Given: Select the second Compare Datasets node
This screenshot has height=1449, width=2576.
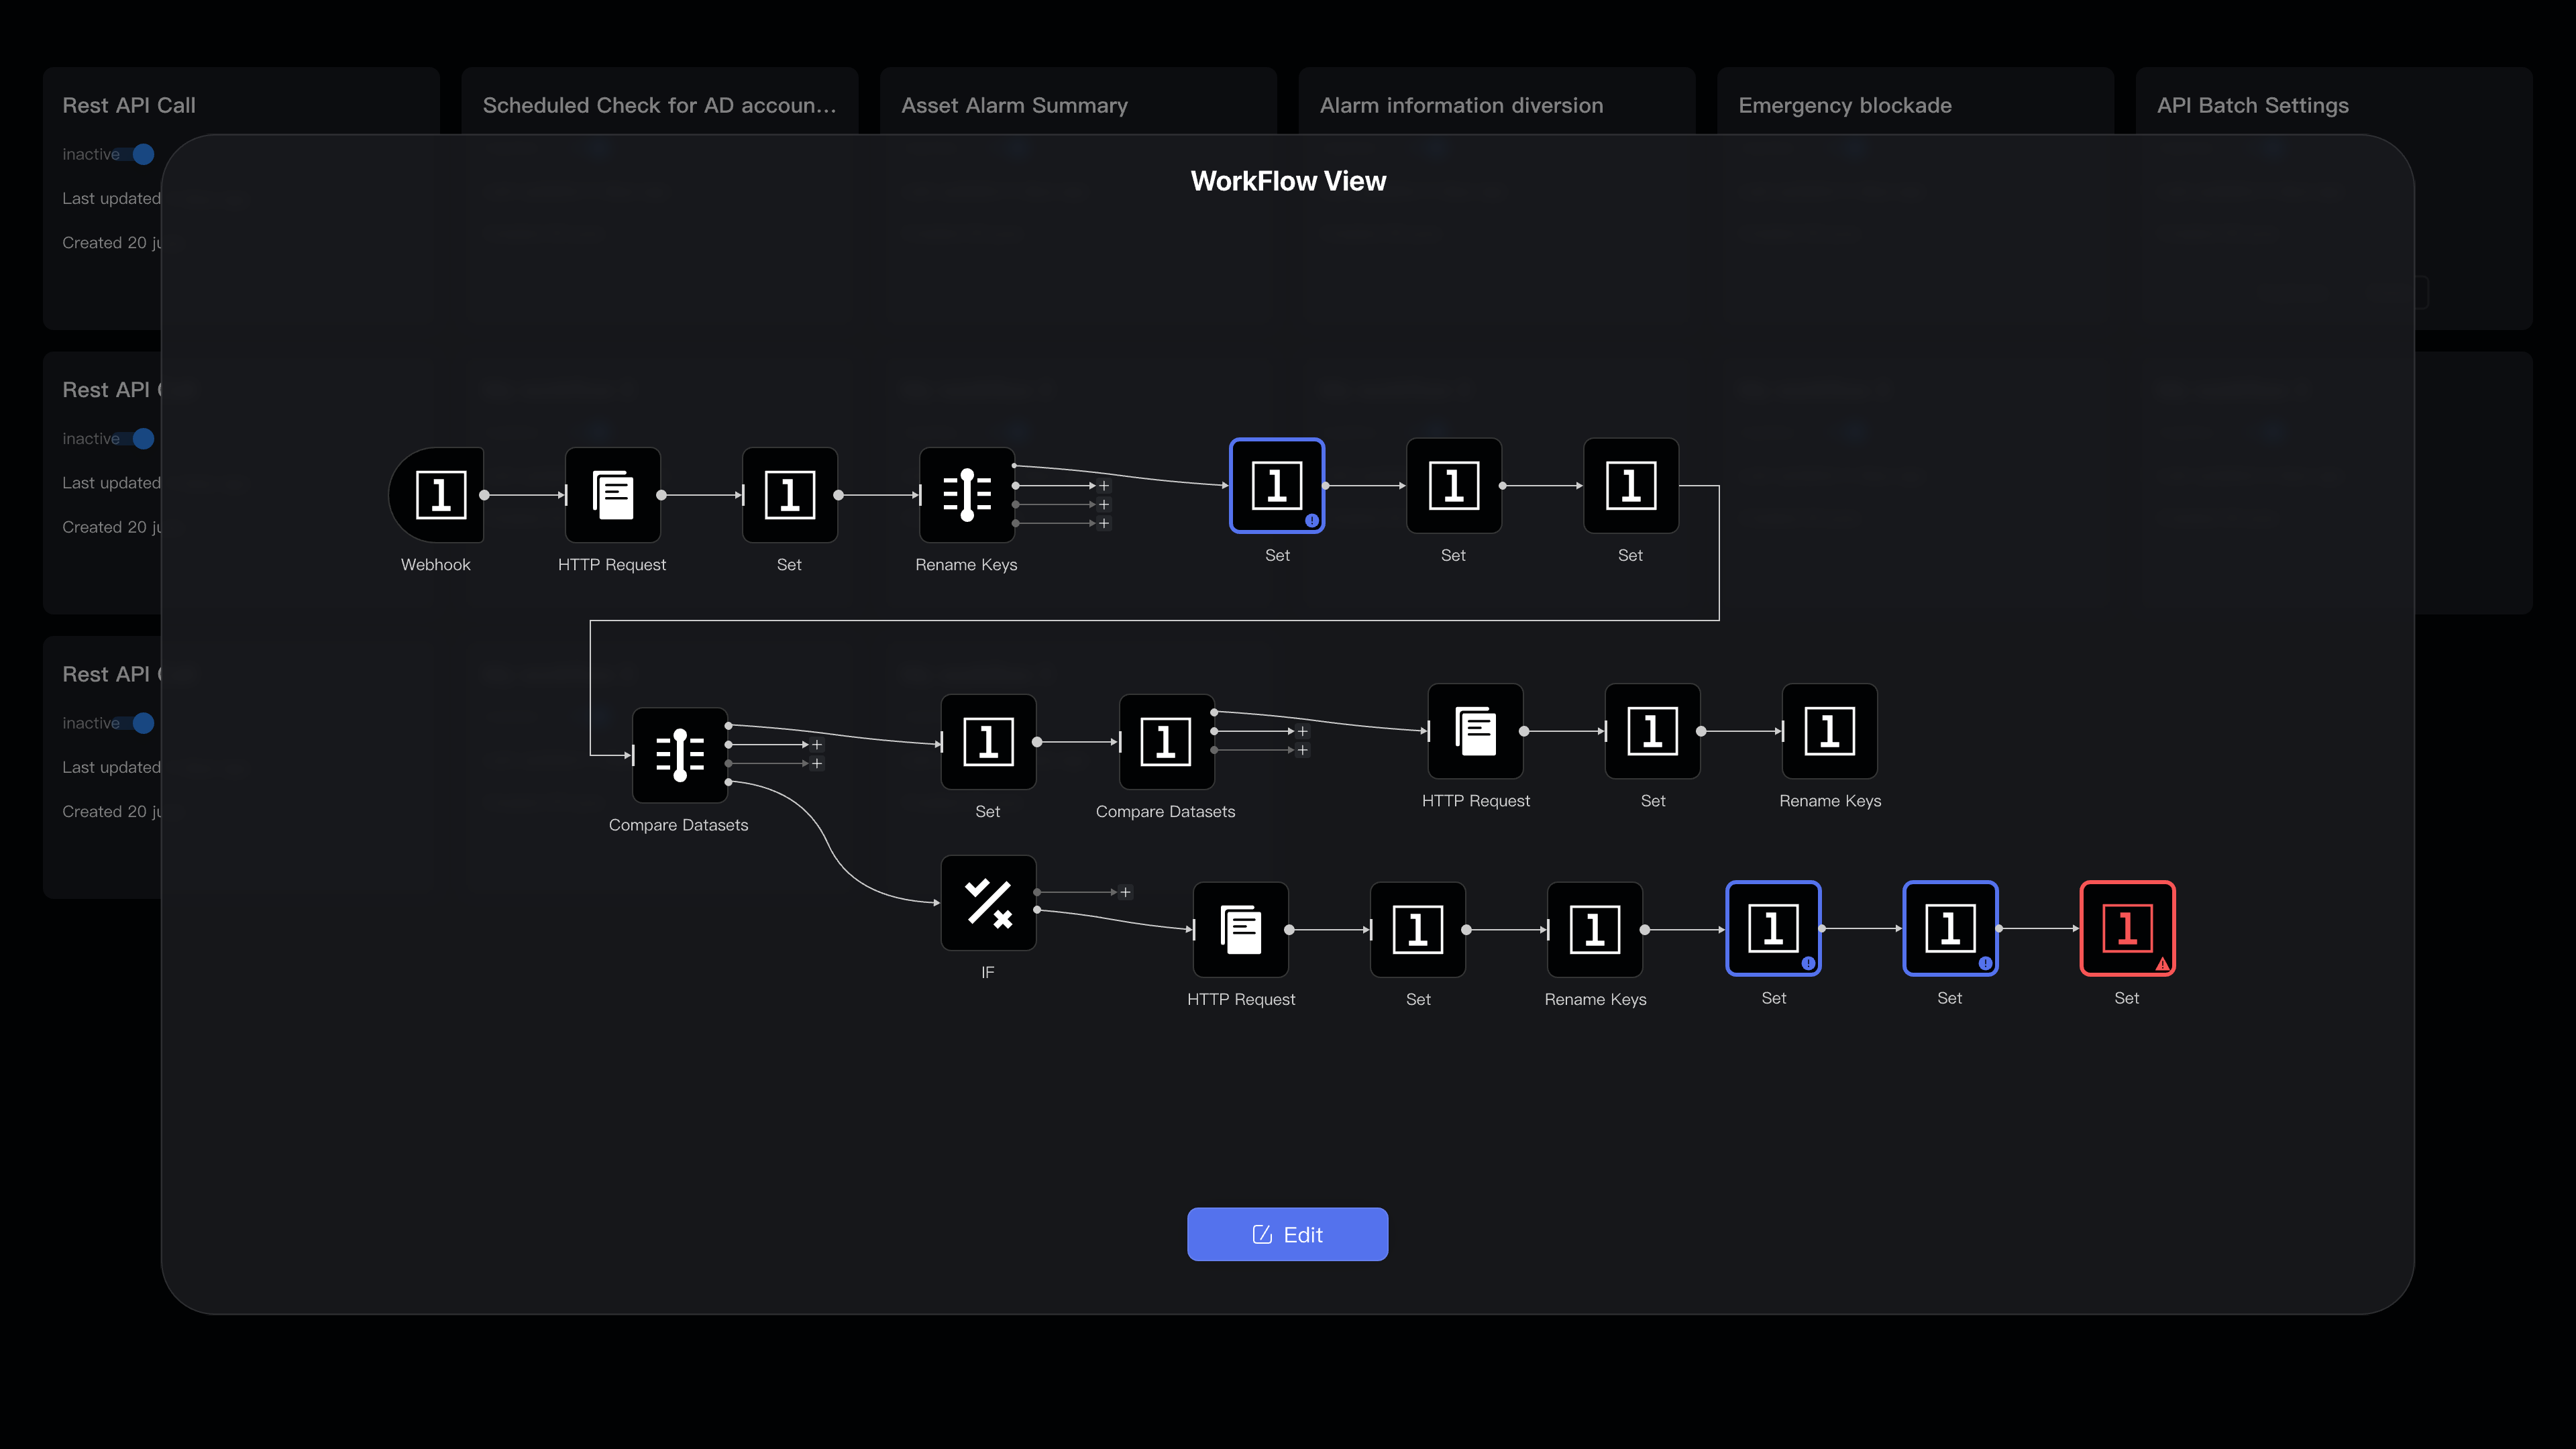Looking at the screenshot, I should (x=1166, y=742).
